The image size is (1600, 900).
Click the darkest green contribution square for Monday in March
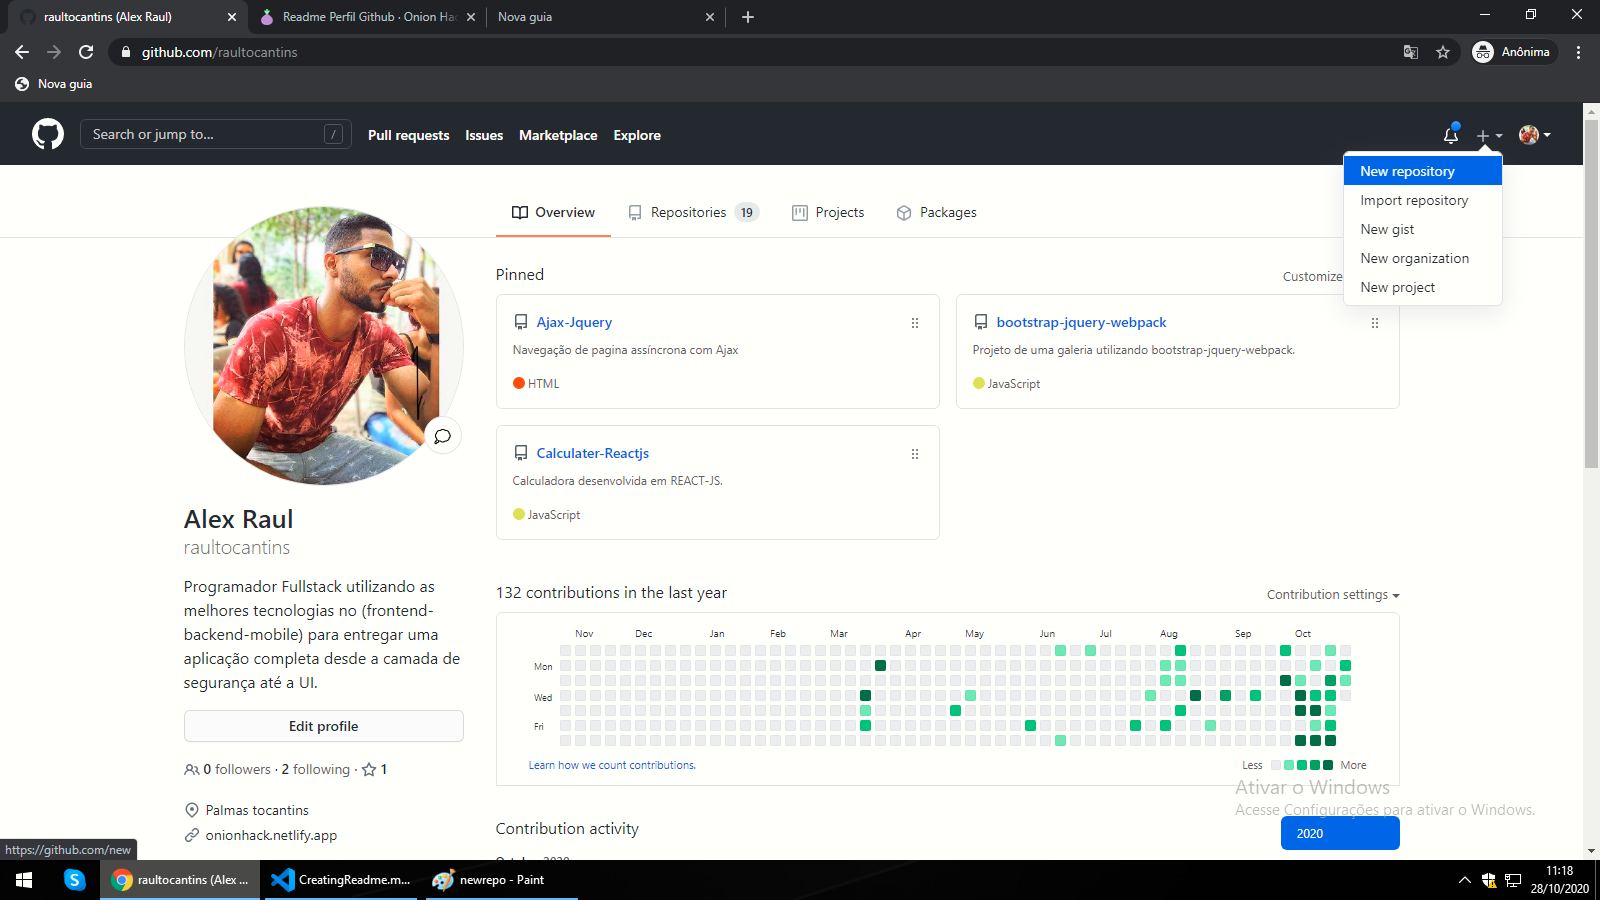pyautogui.click(x=880, y=666)
